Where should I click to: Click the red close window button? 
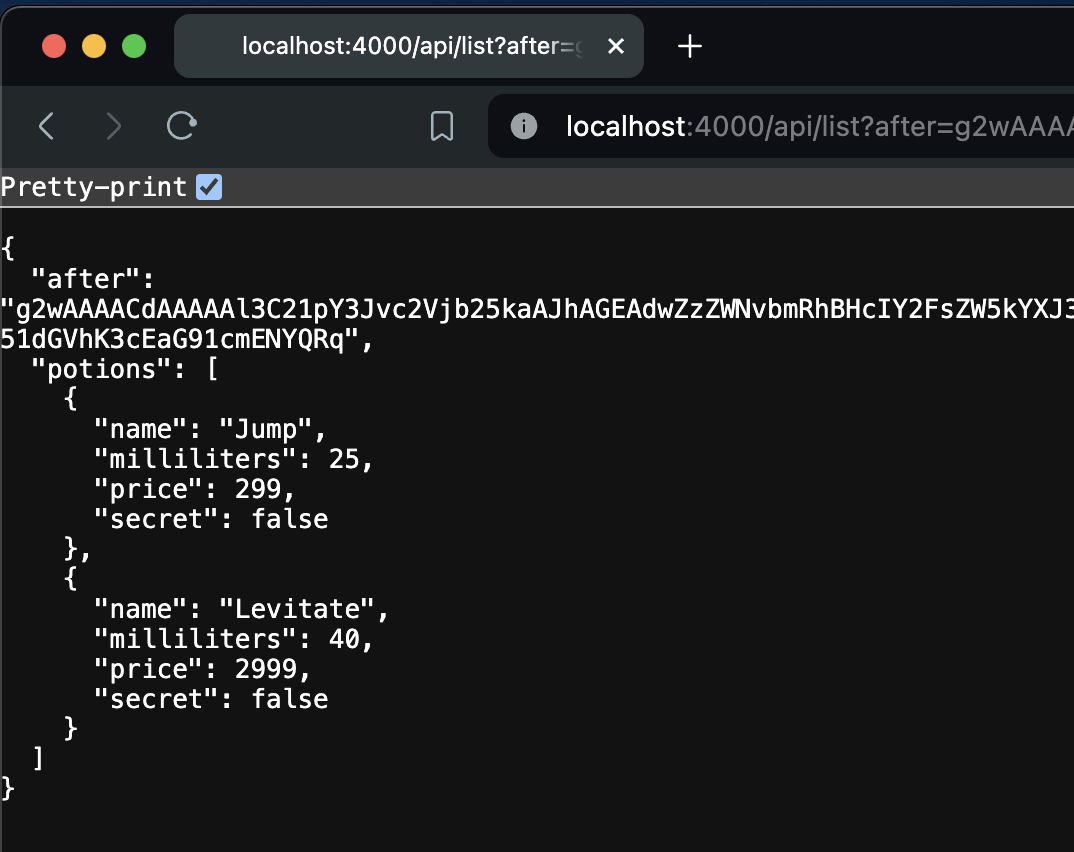click(x=54, y=46)
